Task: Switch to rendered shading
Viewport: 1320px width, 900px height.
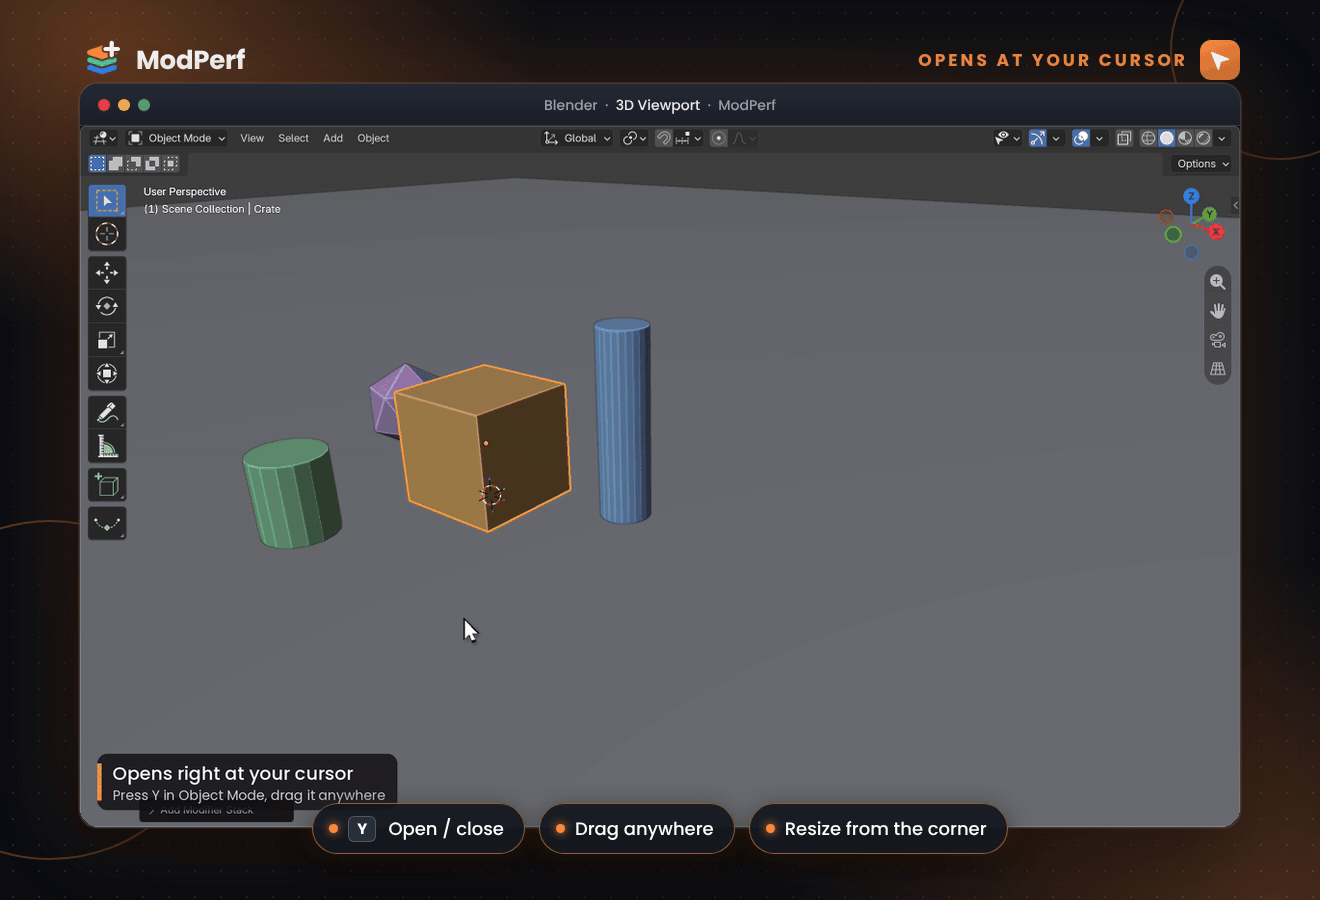Action: coord(1203,138)
